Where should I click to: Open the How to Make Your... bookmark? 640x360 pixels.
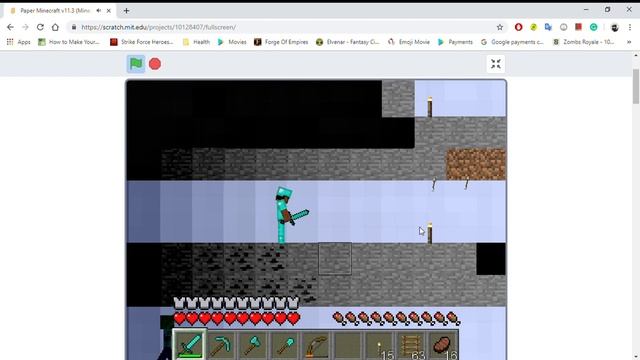[69, 42]
